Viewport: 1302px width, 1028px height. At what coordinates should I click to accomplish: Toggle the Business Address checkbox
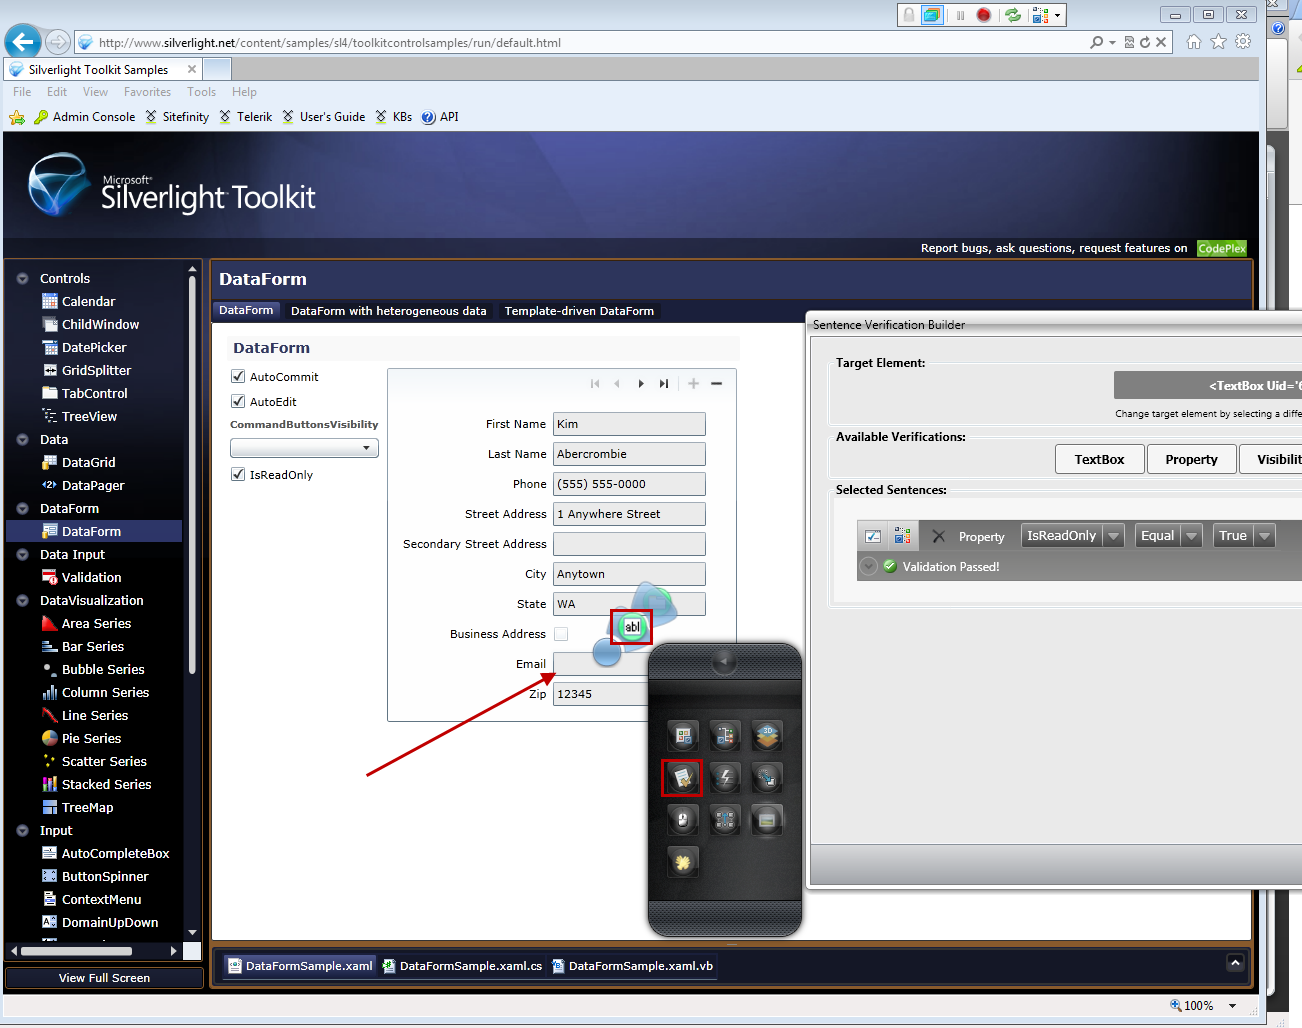point(561,634)
